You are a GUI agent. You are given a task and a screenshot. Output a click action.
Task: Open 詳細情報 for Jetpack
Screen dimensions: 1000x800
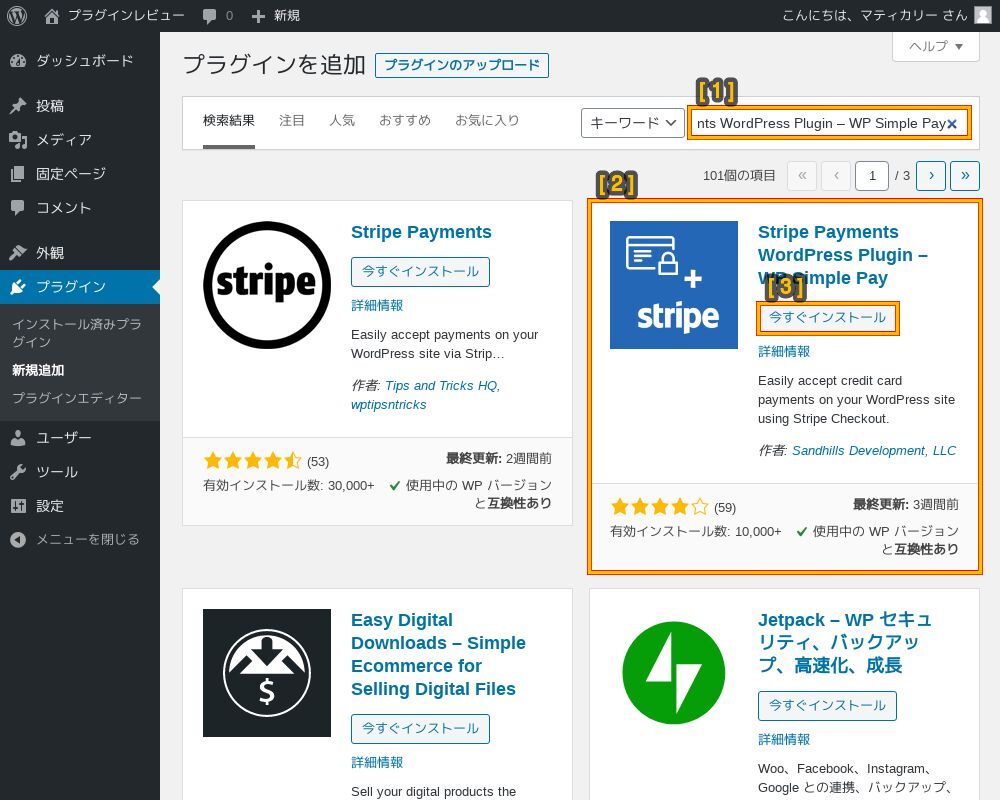pyautogui.click(x=784, y=739)
